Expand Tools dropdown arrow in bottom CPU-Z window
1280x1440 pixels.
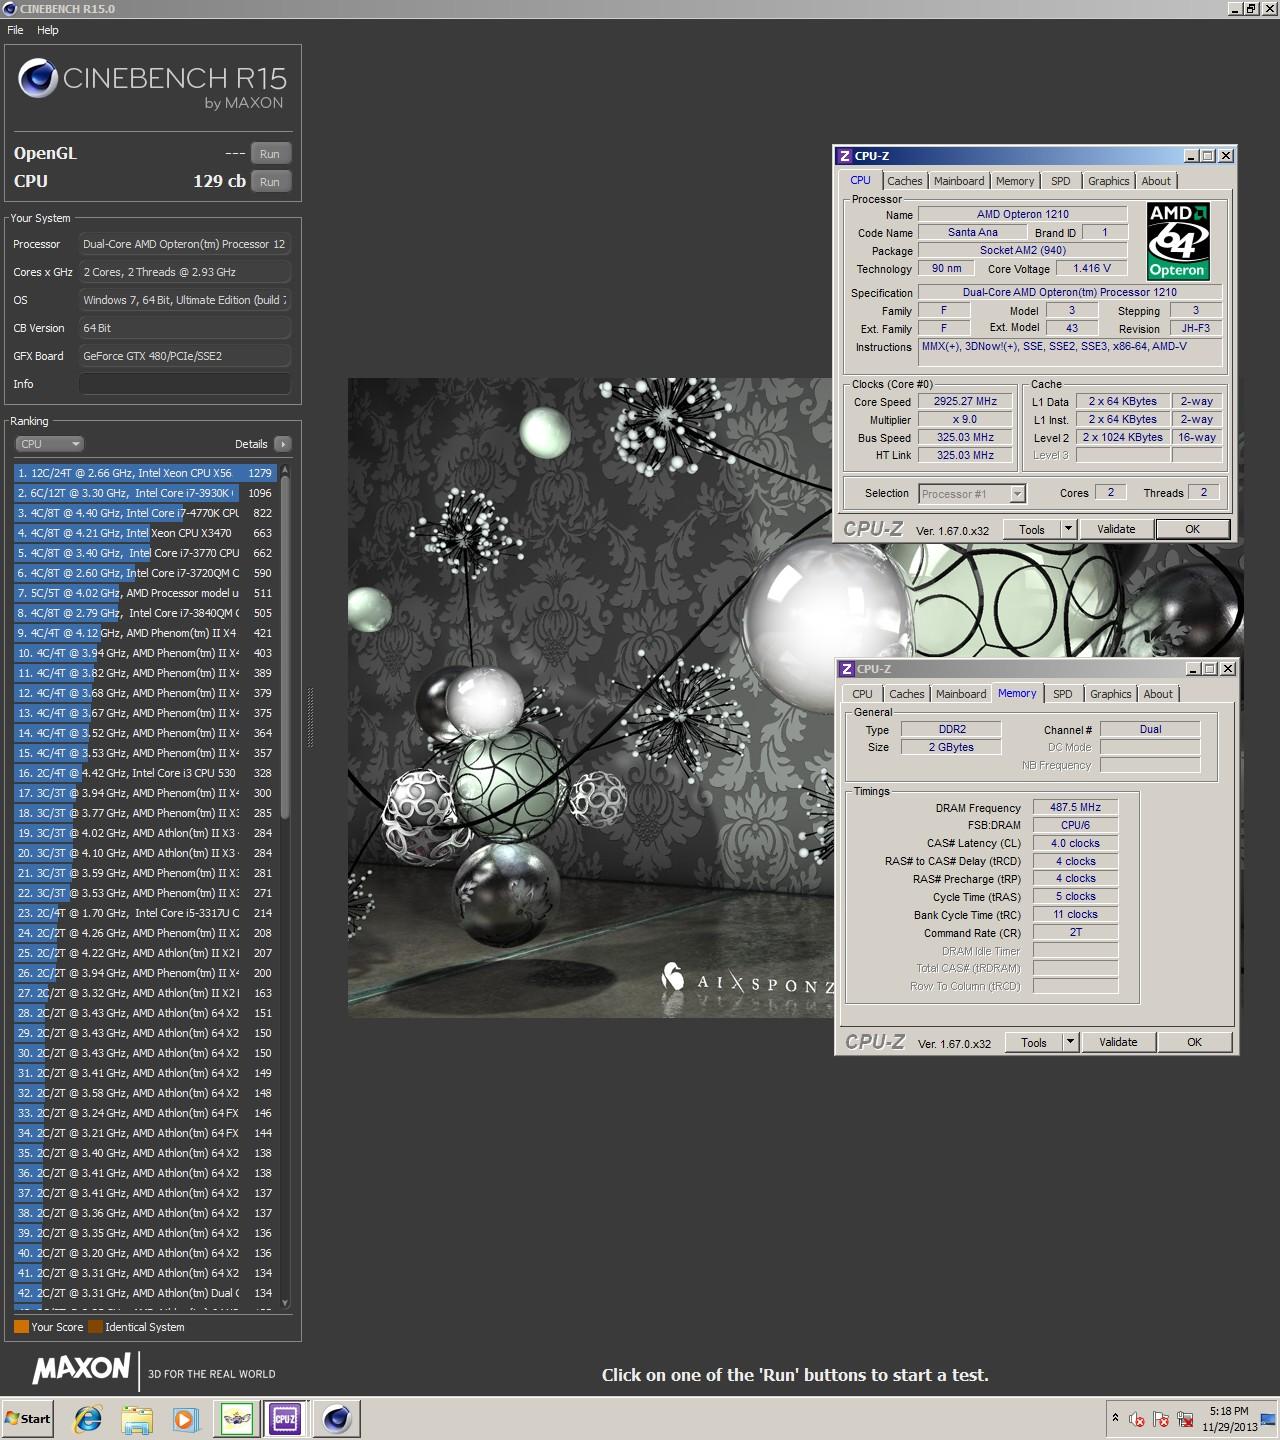tap(1070, 1043)
